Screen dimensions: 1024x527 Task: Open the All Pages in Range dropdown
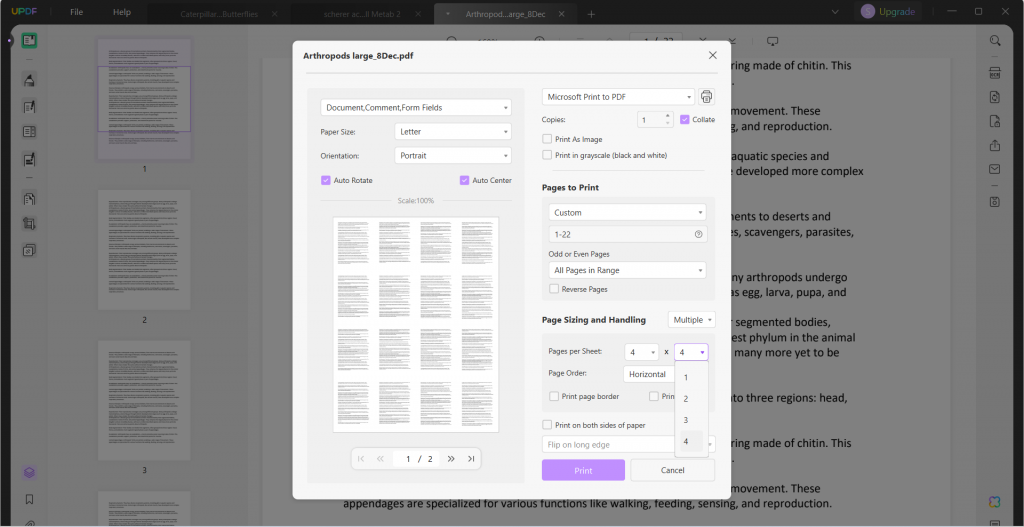point(627,270)
